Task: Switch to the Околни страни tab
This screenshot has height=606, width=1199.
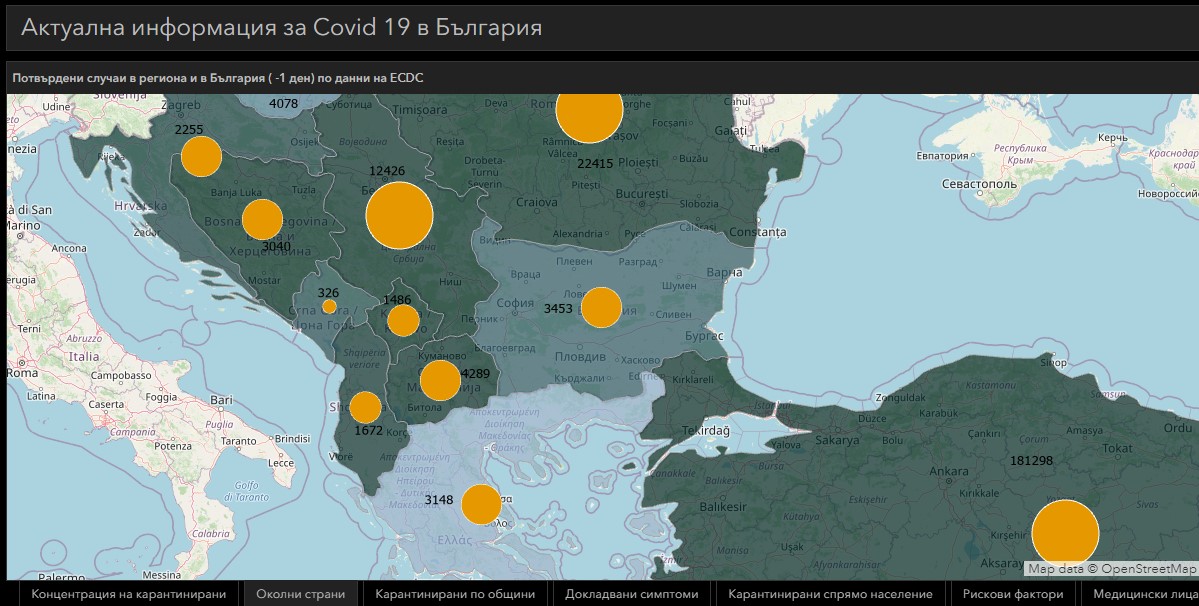Action: [301, 594]
